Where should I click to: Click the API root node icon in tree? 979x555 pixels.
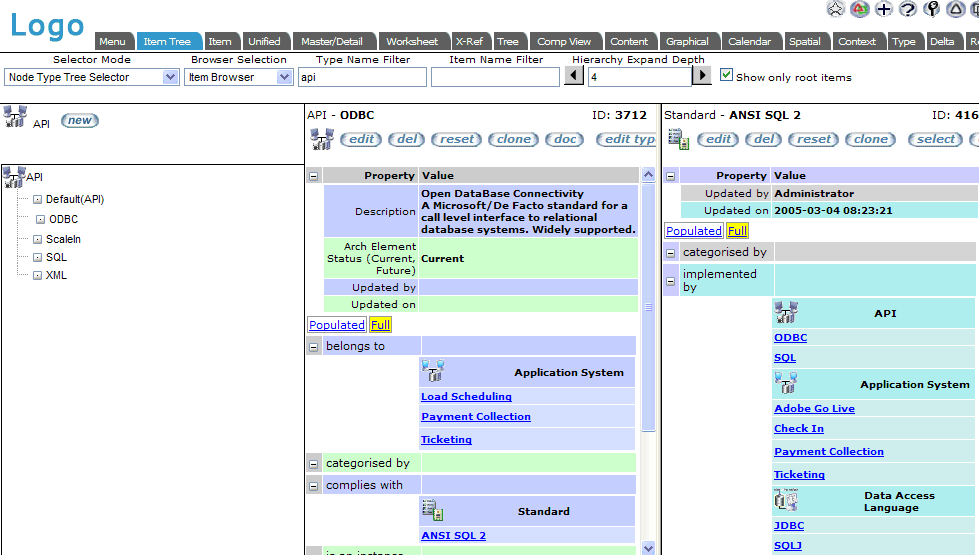(14, 177)
